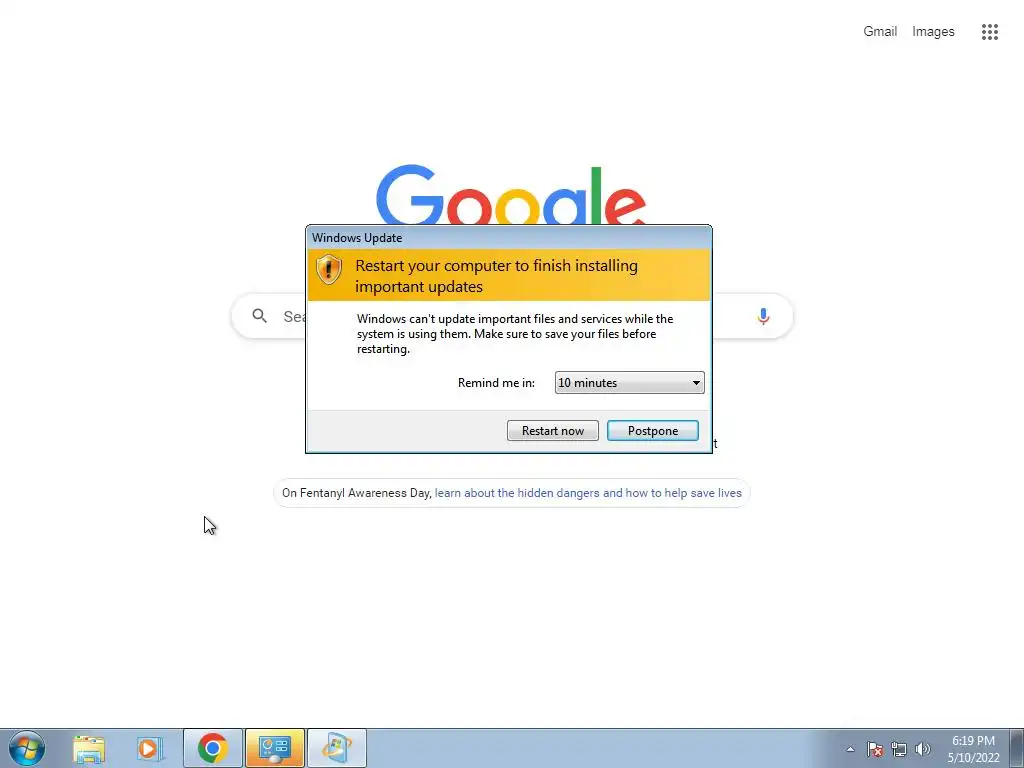The height and width of the screenshot is (768, 1024).
Task: Open Action Center flag icon
Action: 875,749
